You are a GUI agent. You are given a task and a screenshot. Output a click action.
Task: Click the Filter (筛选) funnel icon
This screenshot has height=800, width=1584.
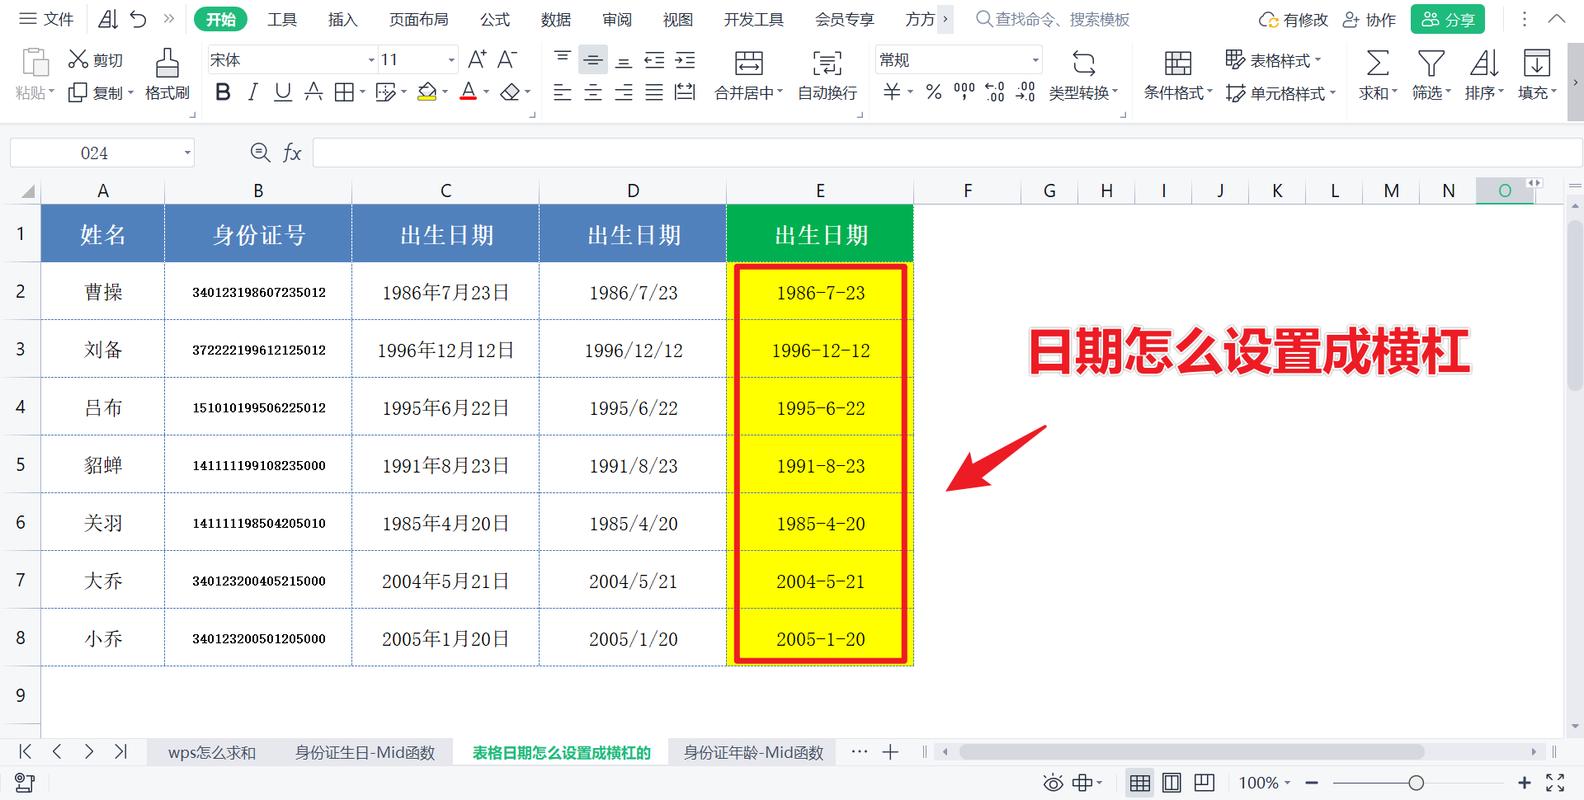[1431, 64]
